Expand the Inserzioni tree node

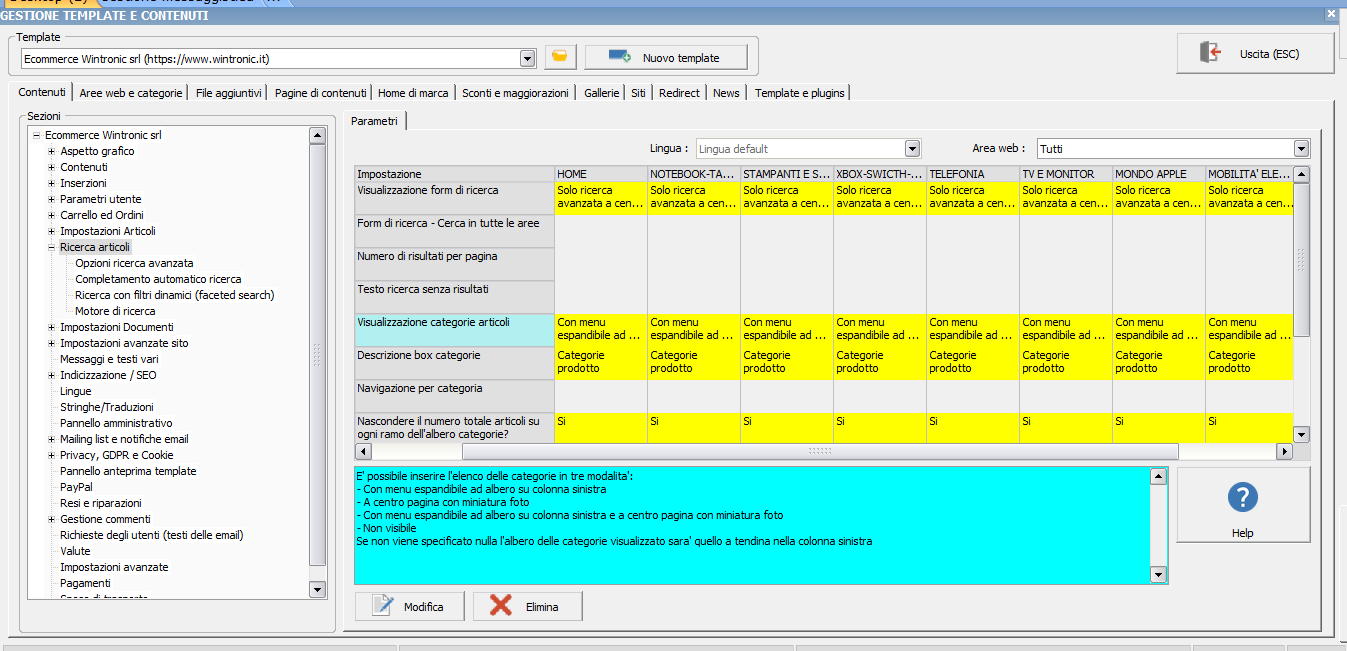(x=52, y=183)
